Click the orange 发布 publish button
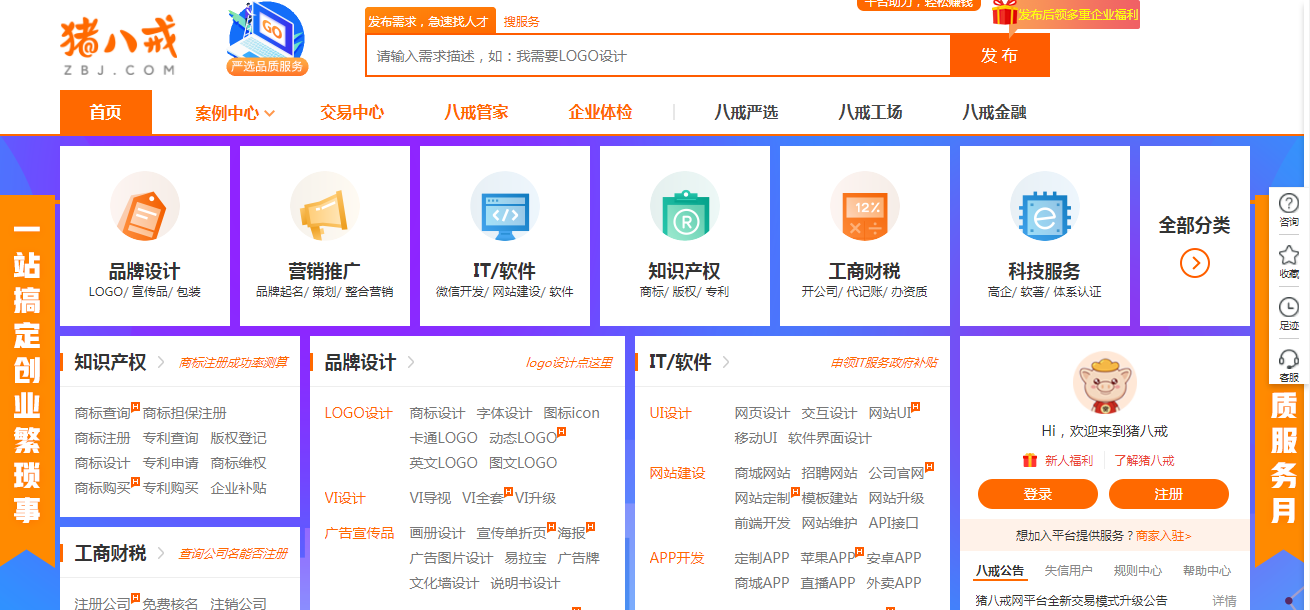This screenshot has height=610, width=1310. 999,58
